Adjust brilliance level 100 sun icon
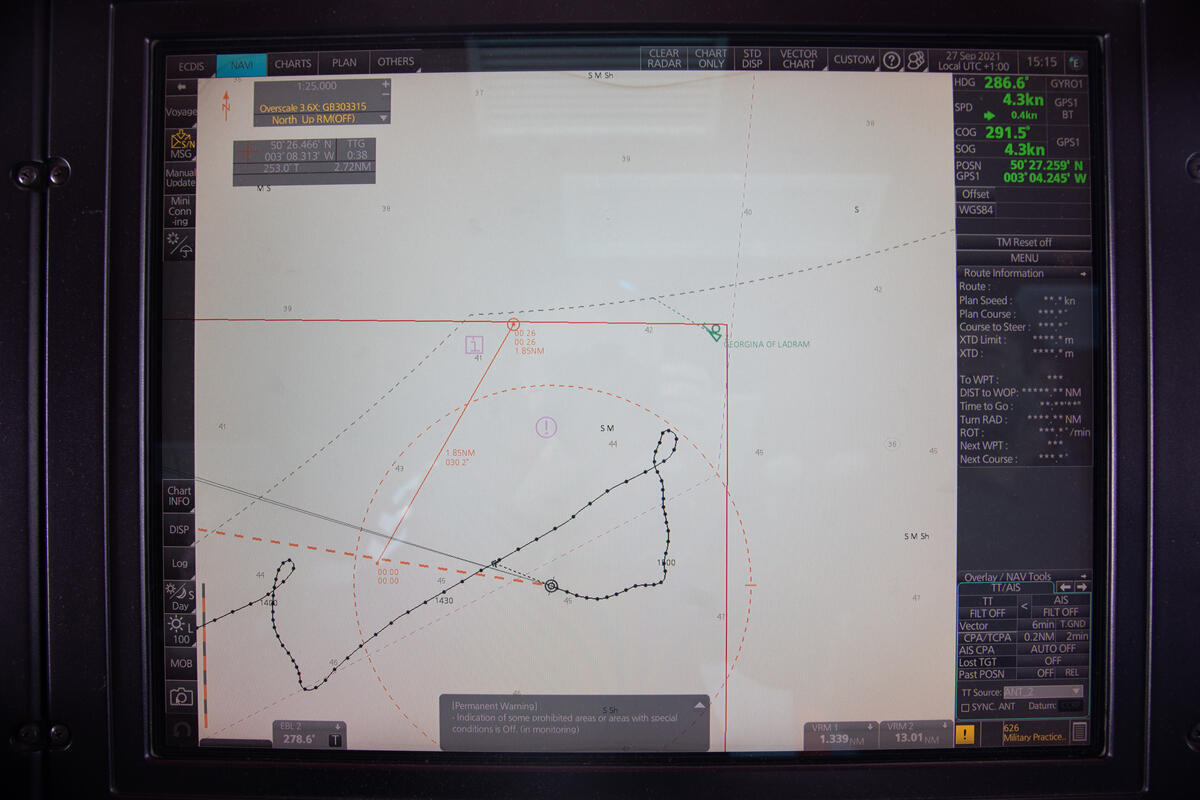Viewport: 1200px width, 800px height. [180, 630]
